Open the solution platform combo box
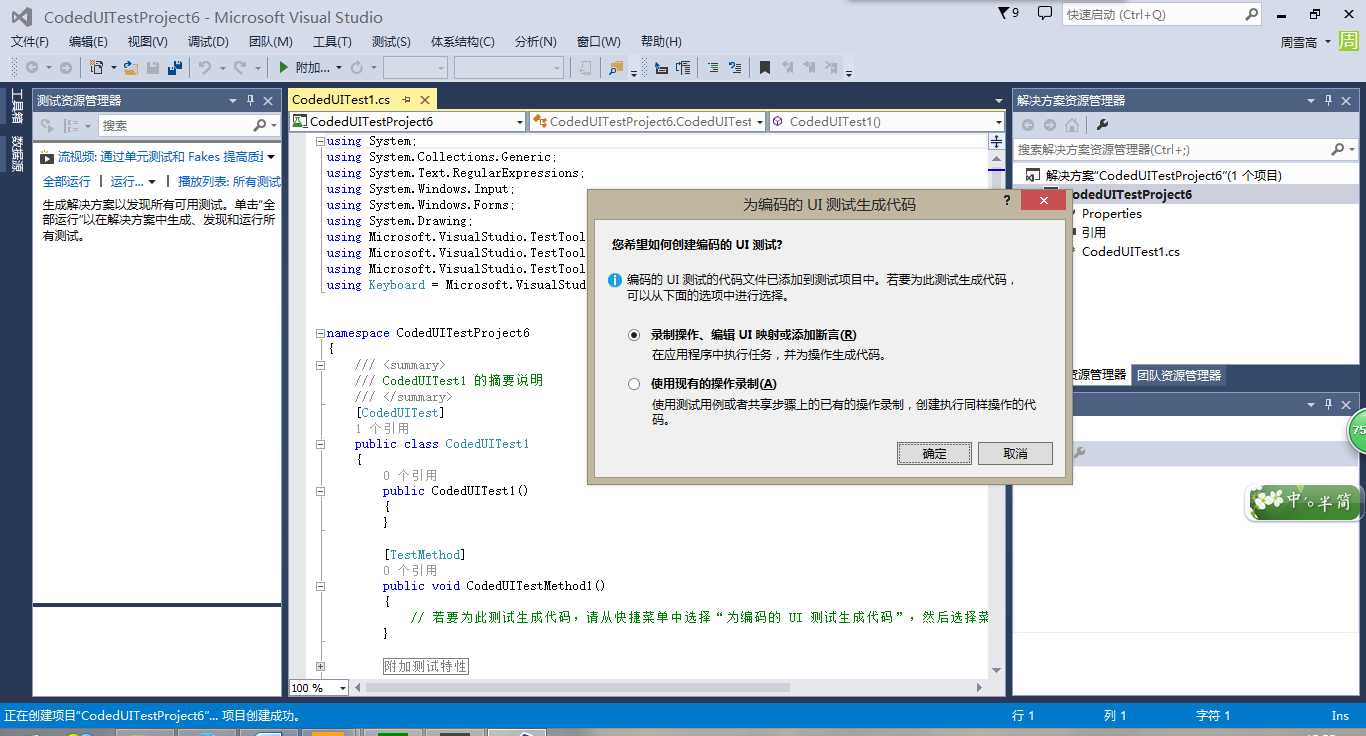Screen dimensions: 1366x736 (509, 68)
